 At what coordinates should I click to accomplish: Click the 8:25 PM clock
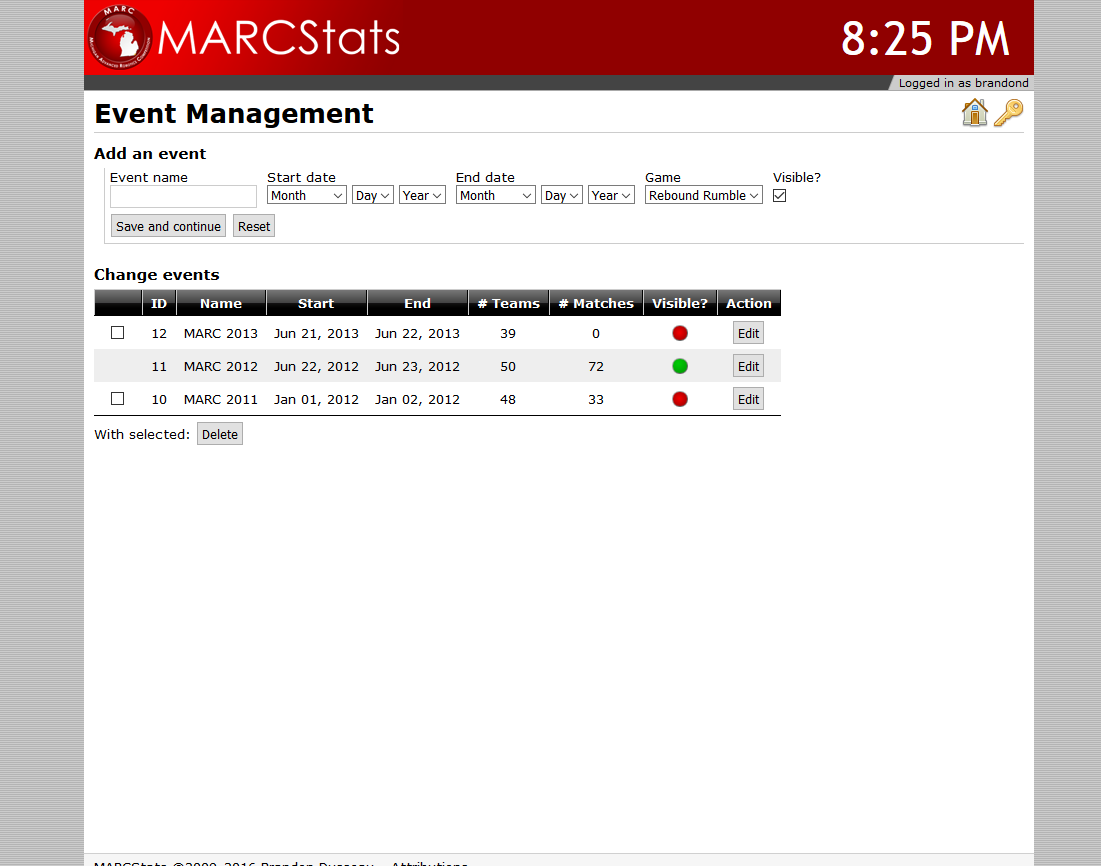pos(925,39)
